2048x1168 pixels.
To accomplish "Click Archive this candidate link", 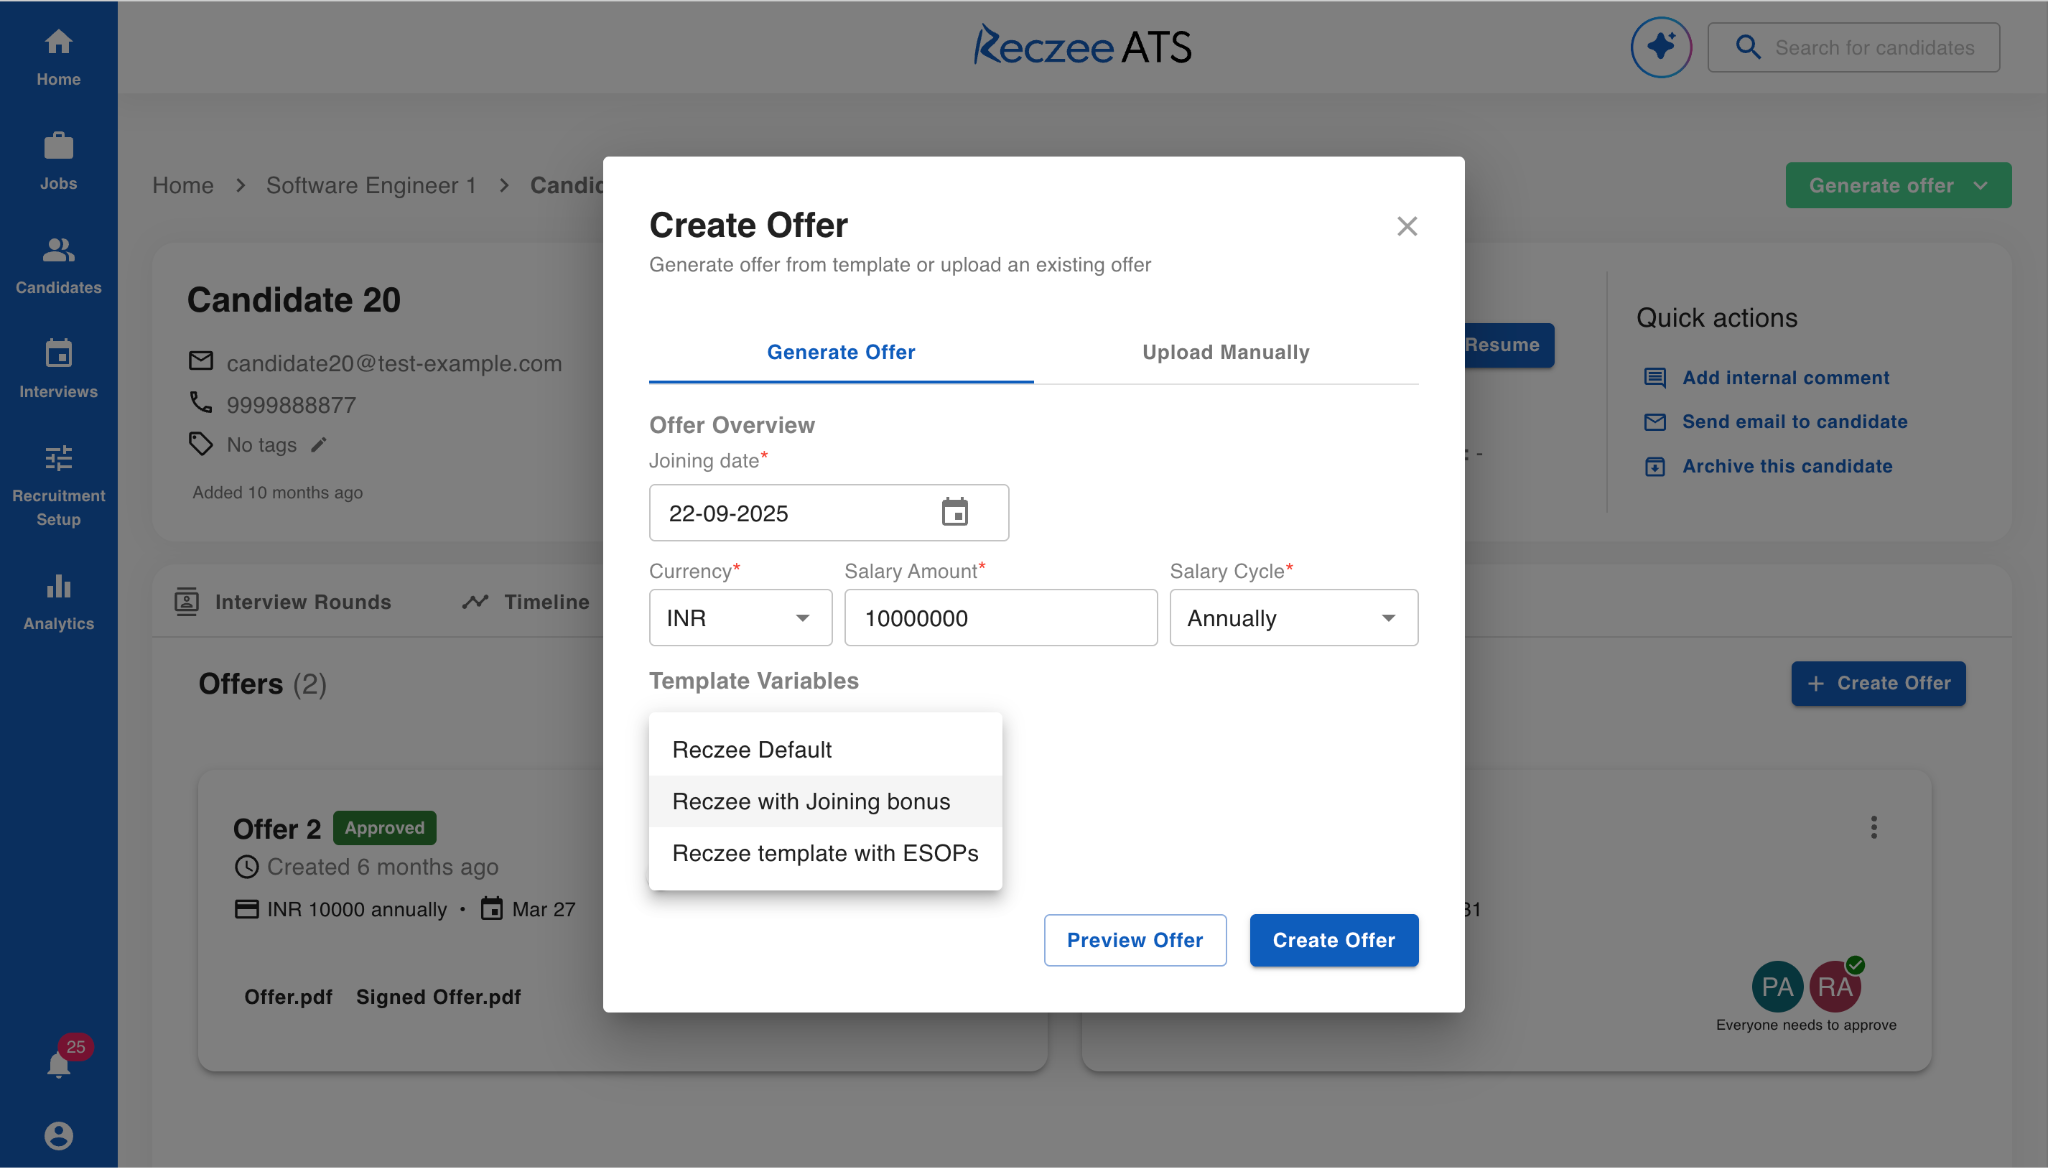I will 1787,467.
